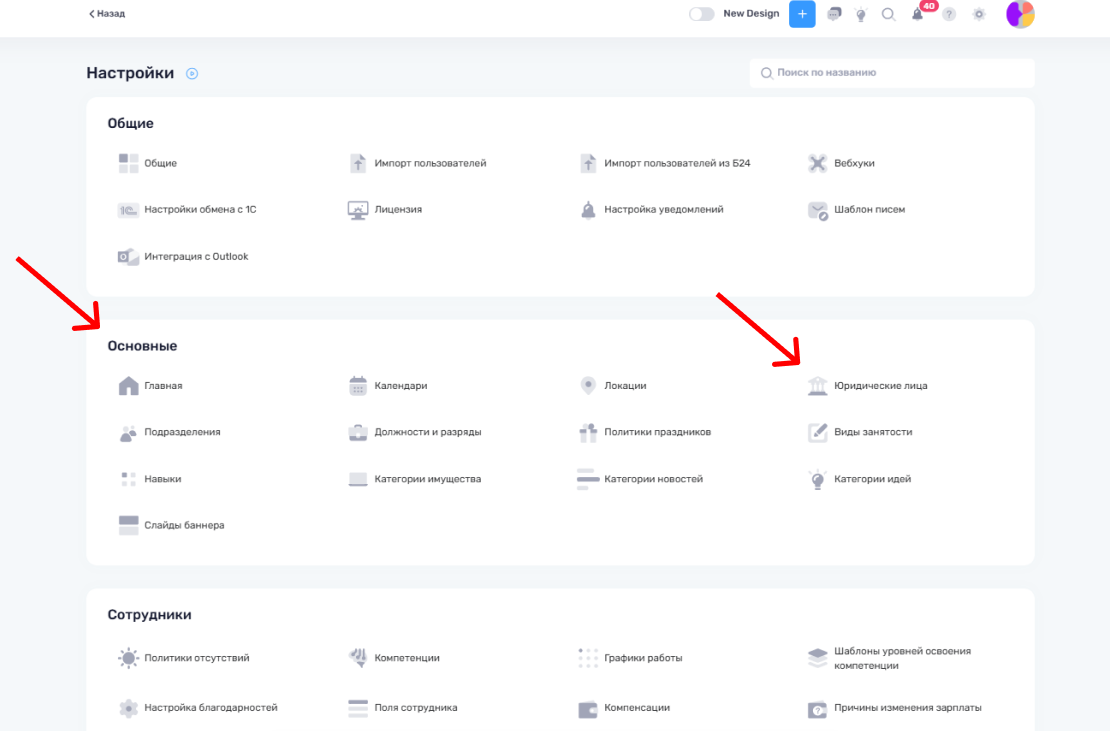Click the blue plus add button
Screen dimensions: 1110x731
tap(802, 14)
